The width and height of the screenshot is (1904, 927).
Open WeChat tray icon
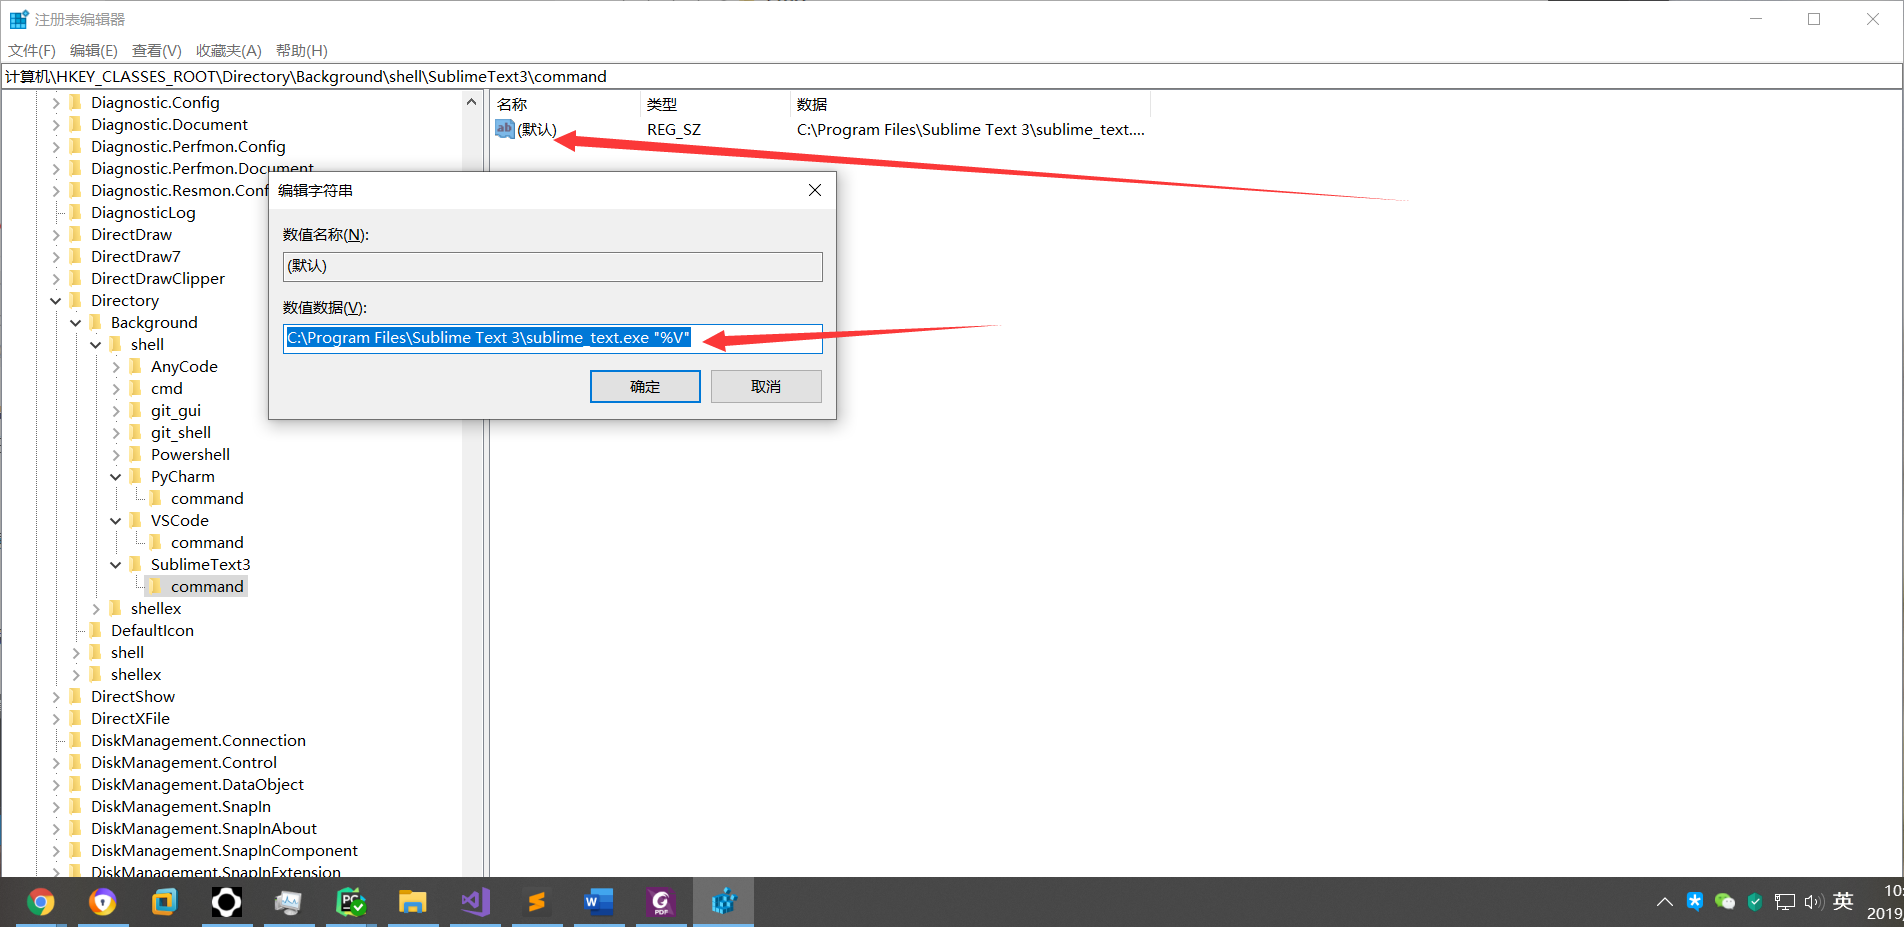coord(1725,902)
